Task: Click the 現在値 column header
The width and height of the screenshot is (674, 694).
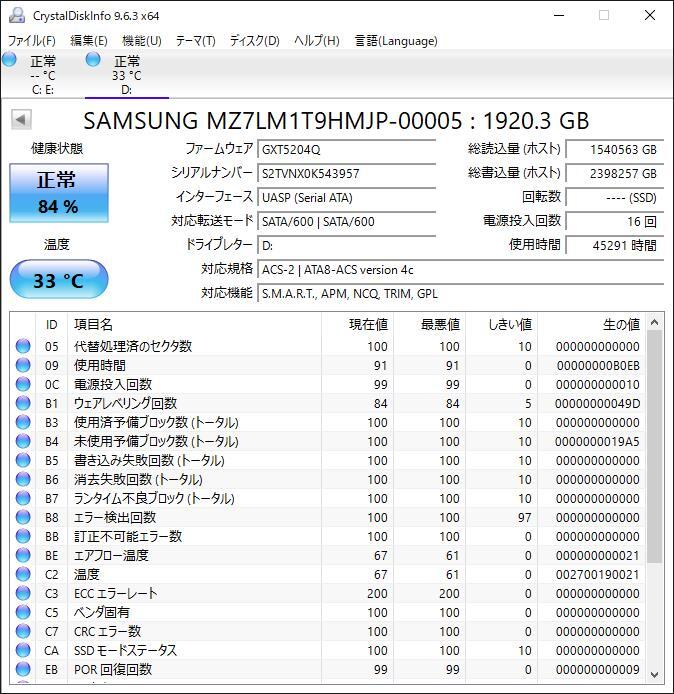Action: [358, 324]
